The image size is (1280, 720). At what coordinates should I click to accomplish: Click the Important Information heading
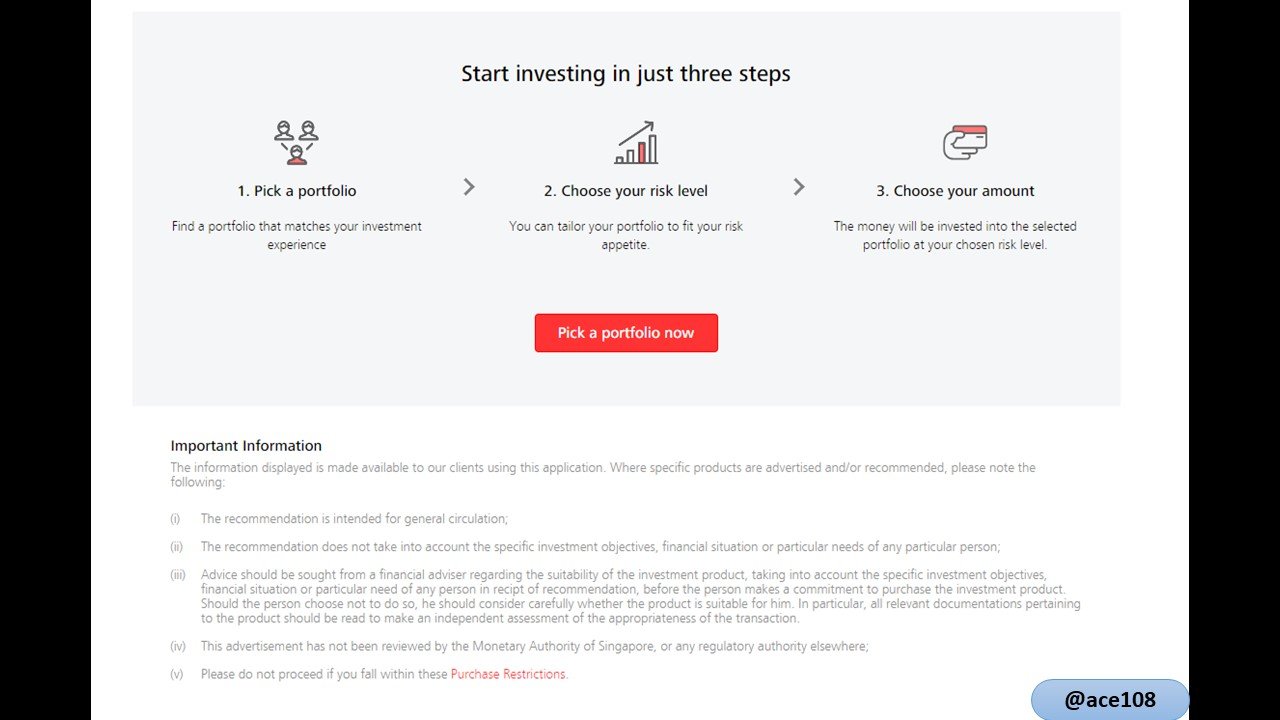pyautogui.click(x=246, y=446)
